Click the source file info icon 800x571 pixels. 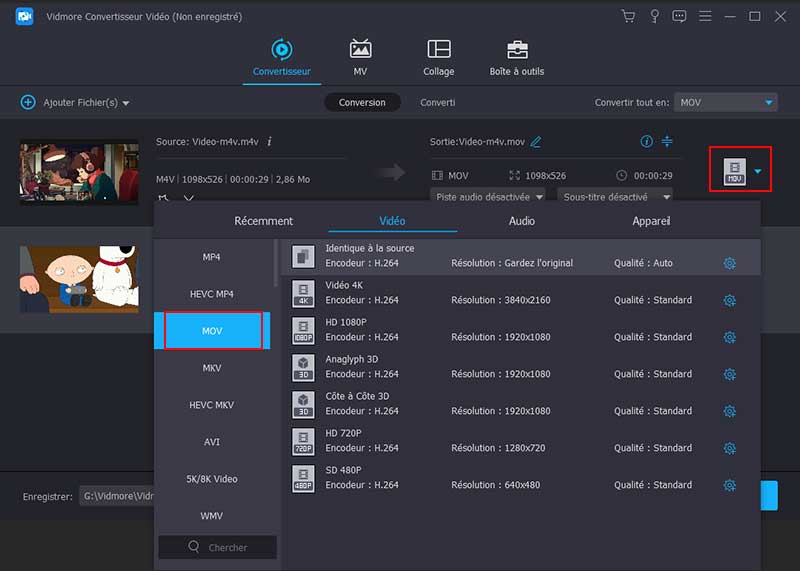coord(269,142)
